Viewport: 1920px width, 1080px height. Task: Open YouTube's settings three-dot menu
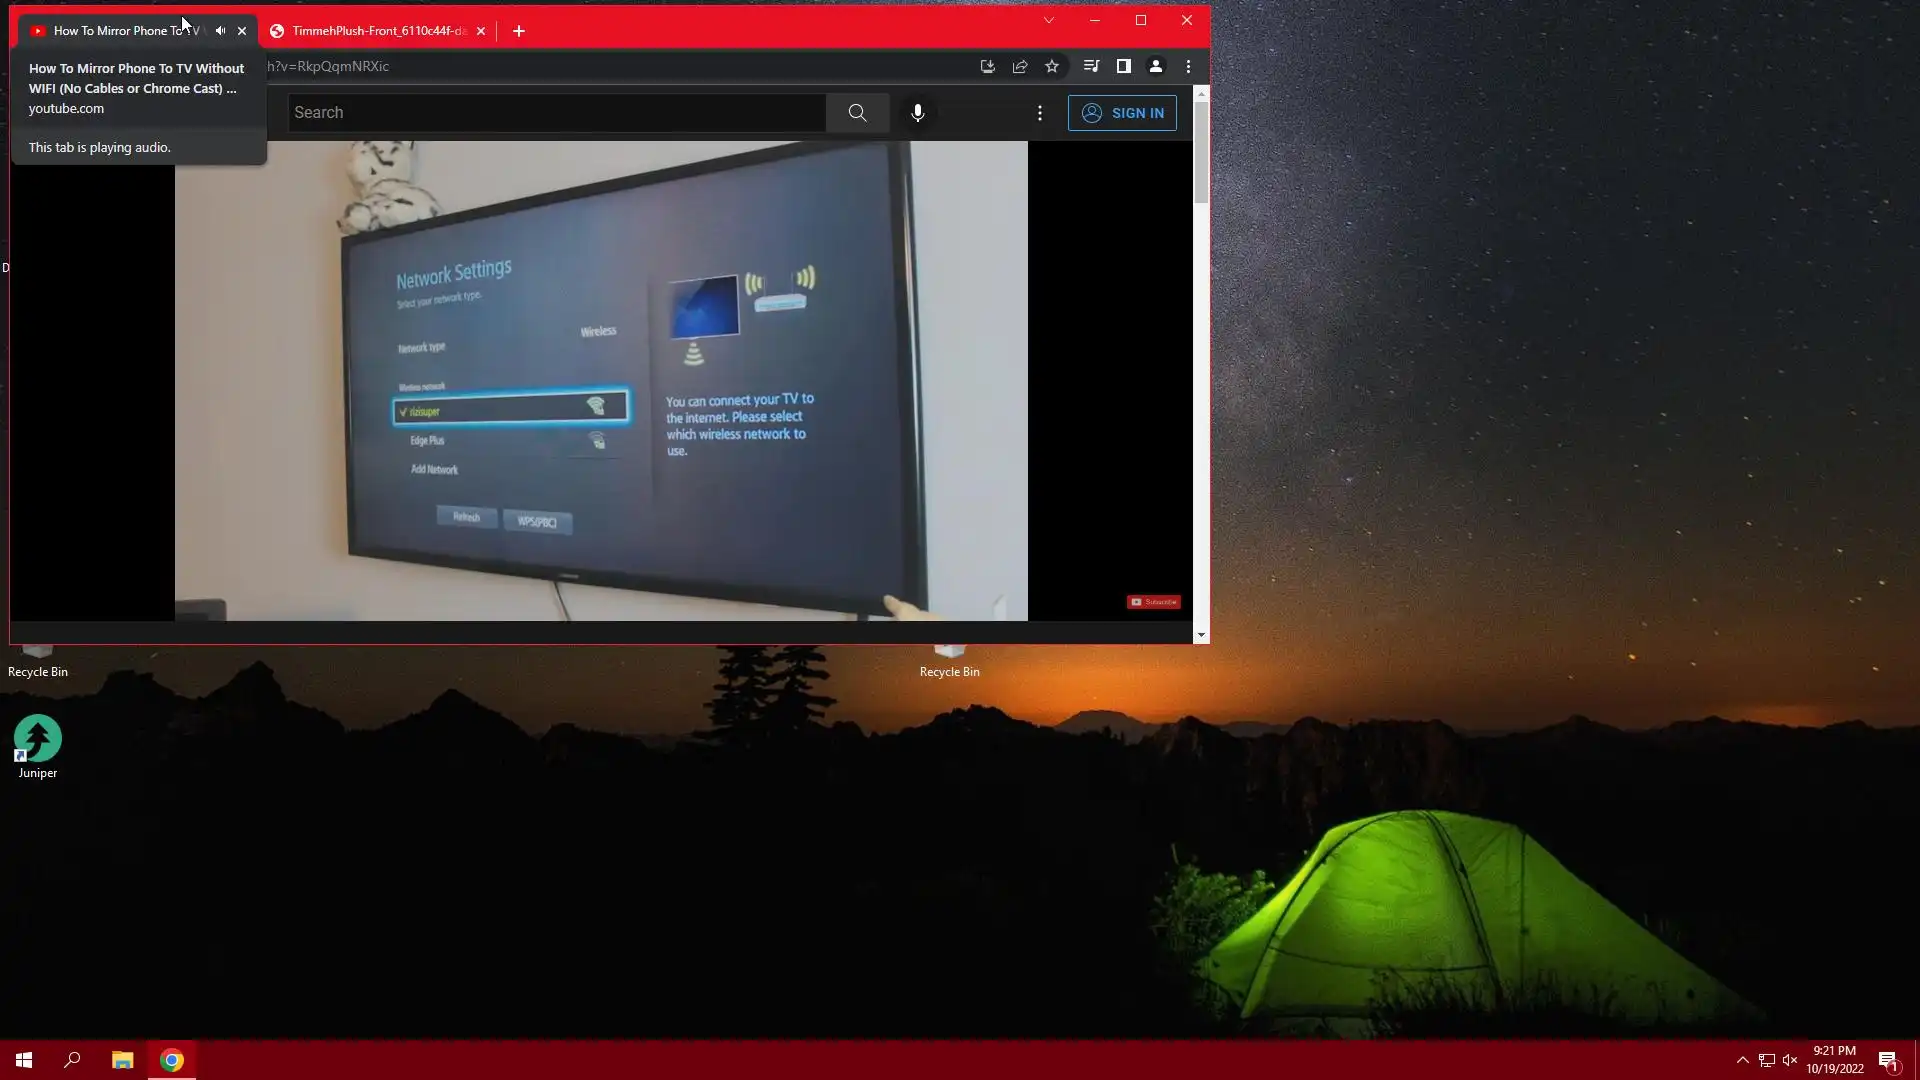[1040, 113]
